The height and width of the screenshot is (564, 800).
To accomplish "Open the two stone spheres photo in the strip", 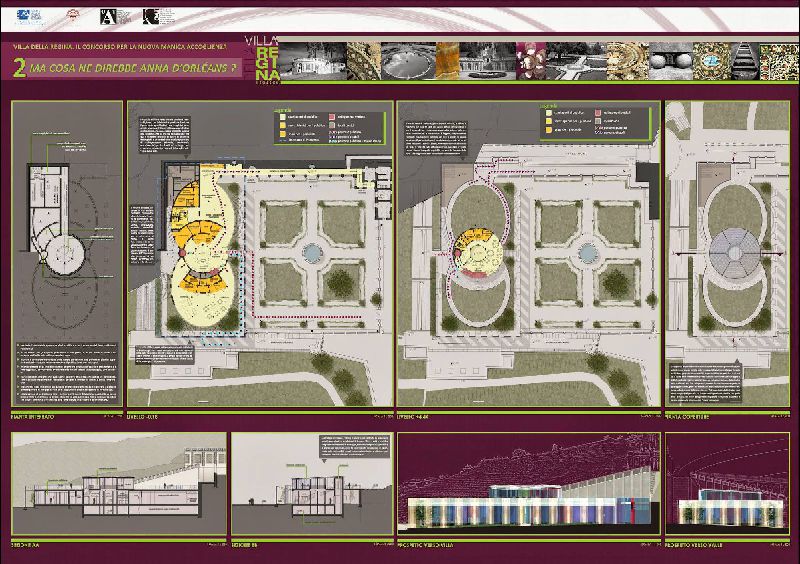I will click(x=671, y=61).
